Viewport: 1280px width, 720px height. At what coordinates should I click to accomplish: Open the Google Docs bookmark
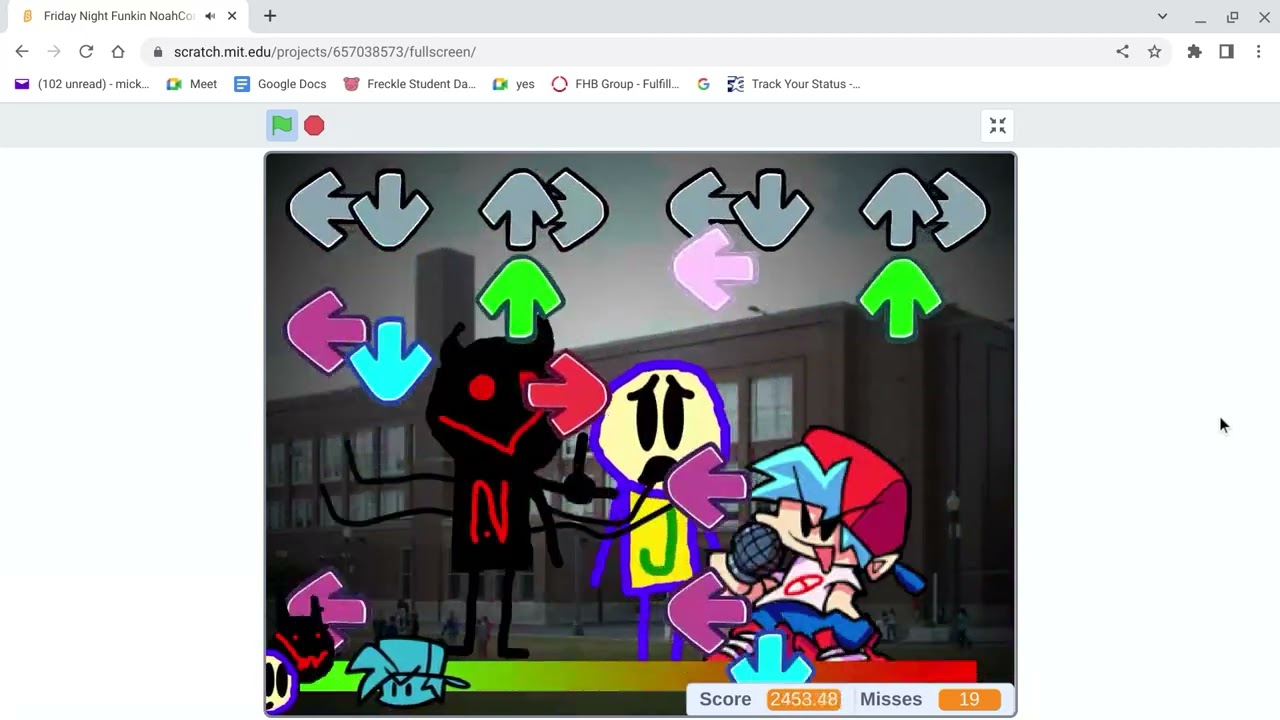point(280,84)
